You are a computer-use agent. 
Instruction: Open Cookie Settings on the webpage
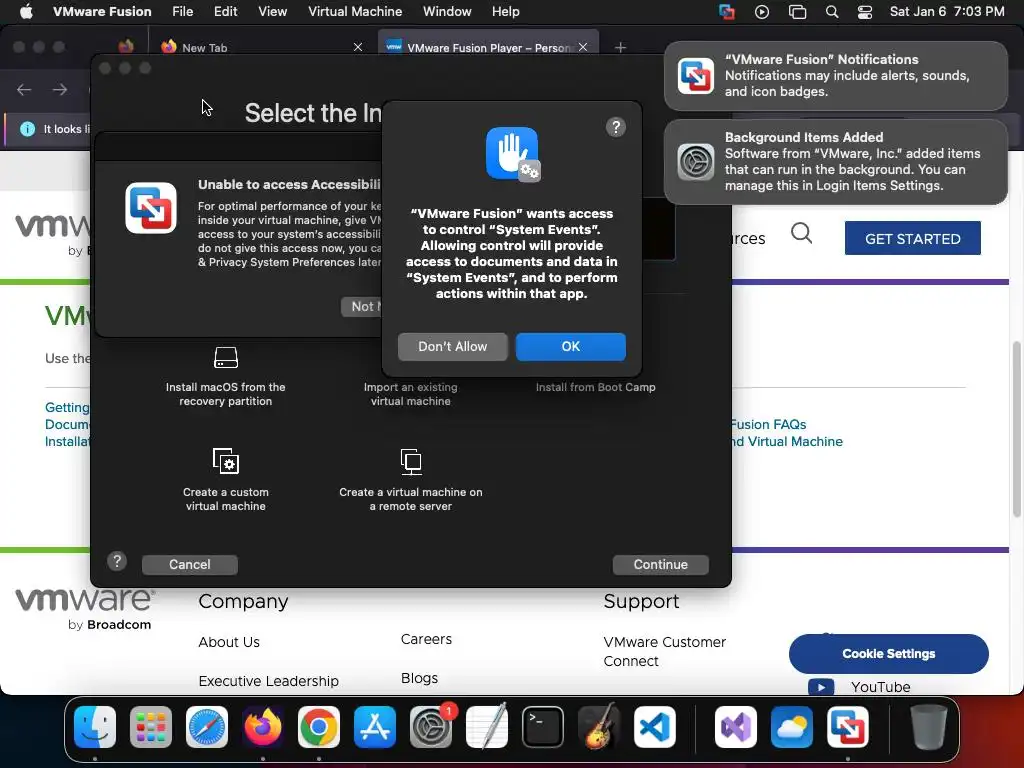click(889, 654)
